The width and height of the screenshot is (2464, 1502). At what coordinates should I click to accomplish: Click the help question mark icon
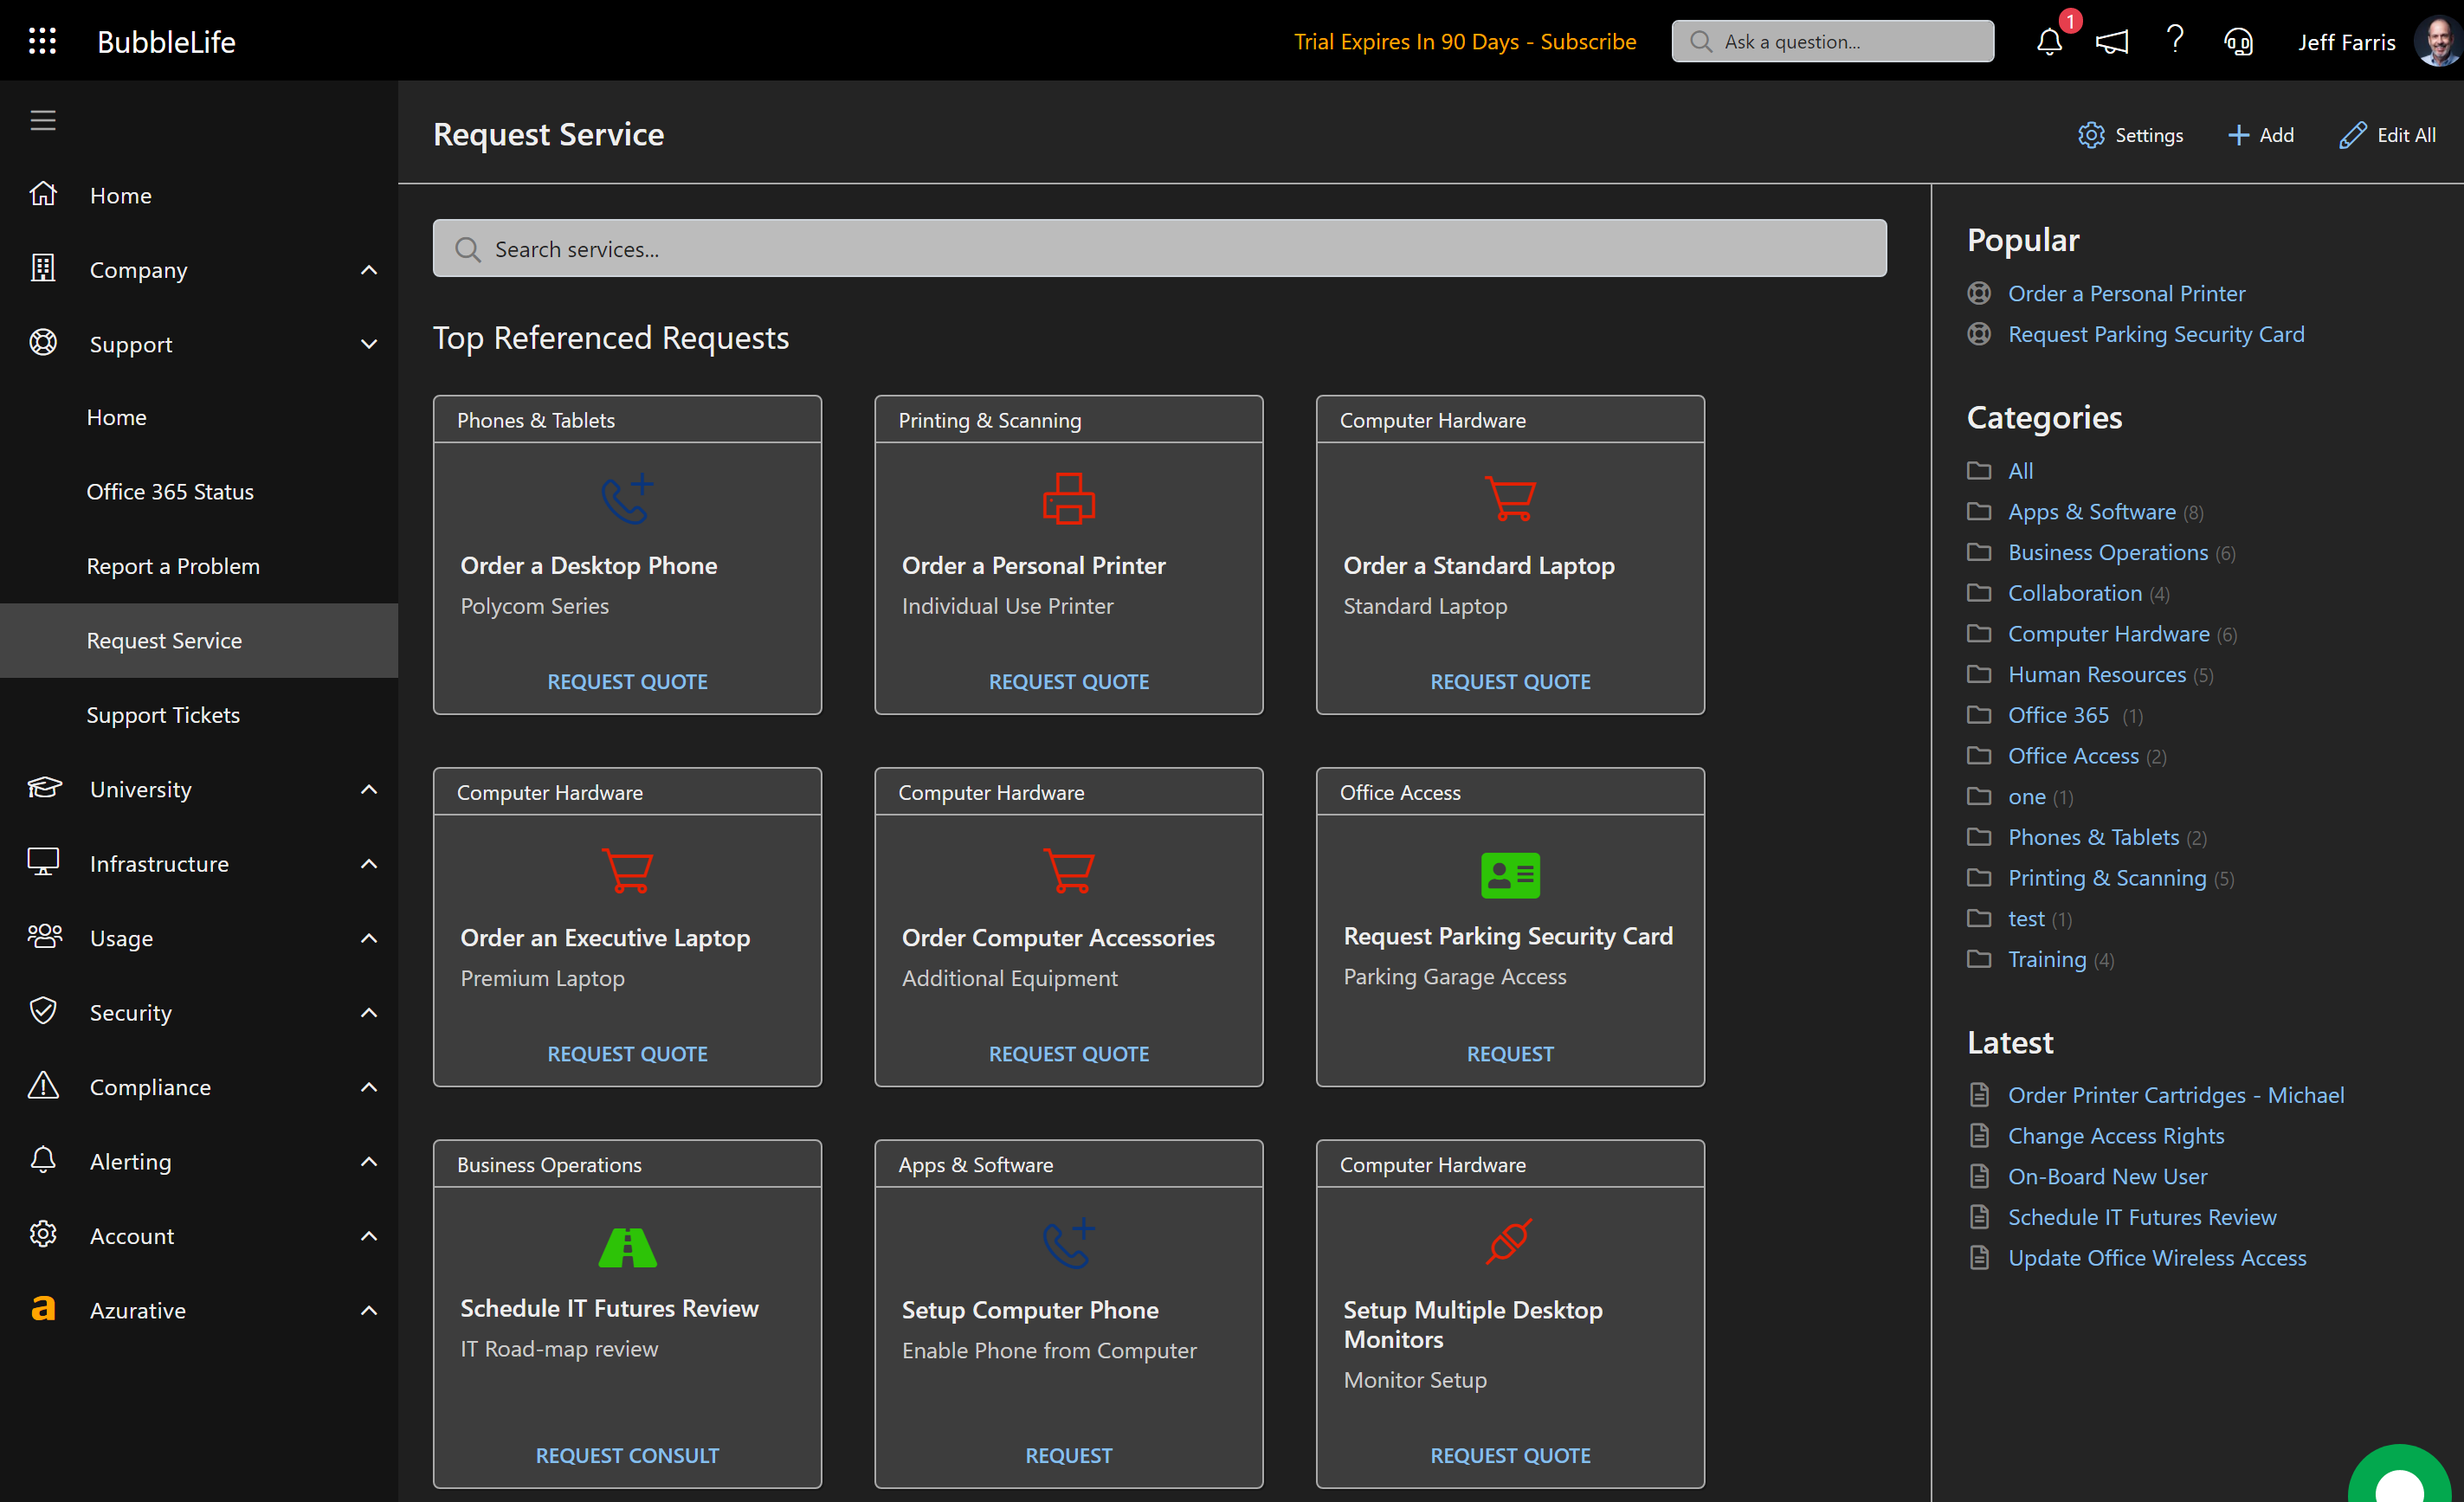click(x=2174, y=41)
